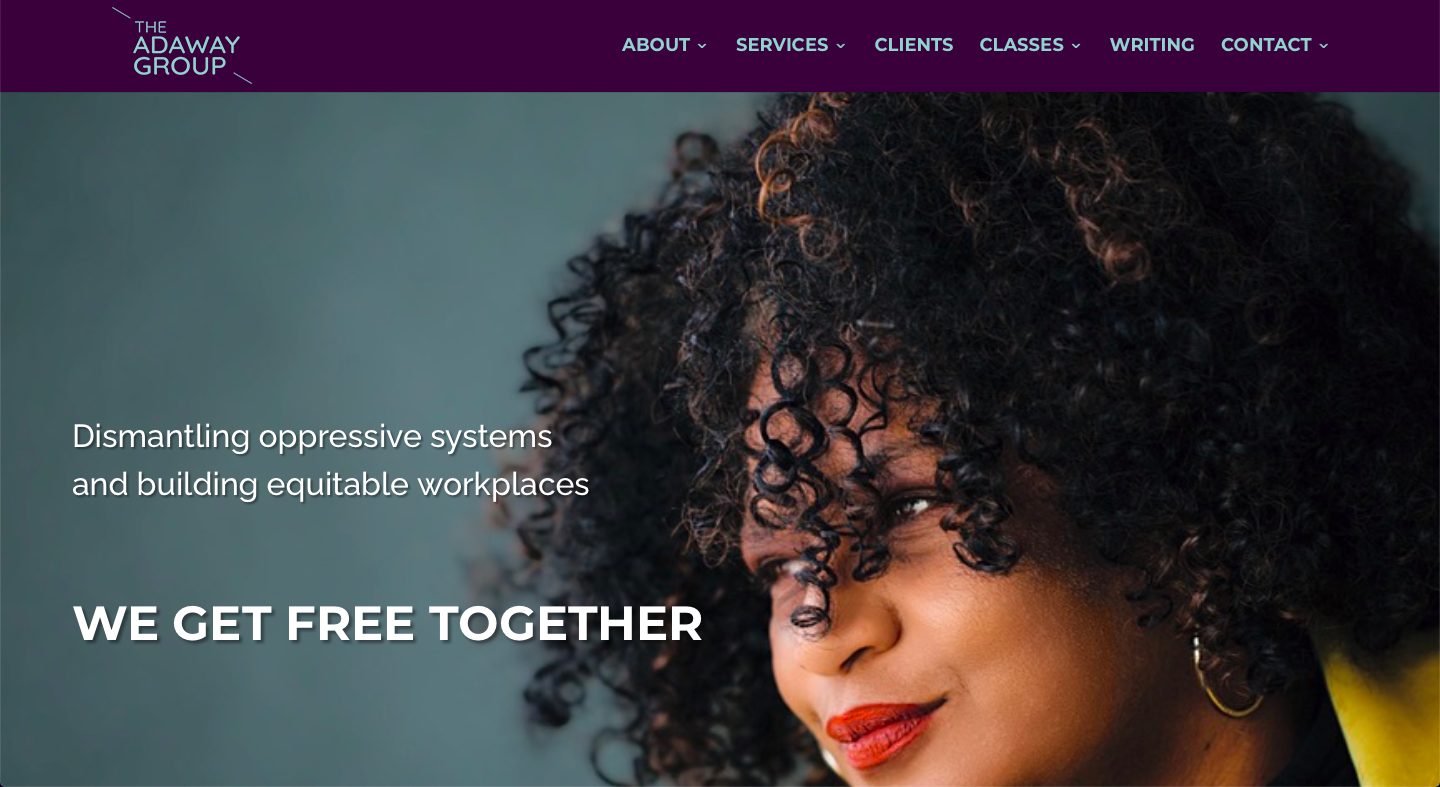
Task: Visit the WRITING page link
Action: point(1152,45)
